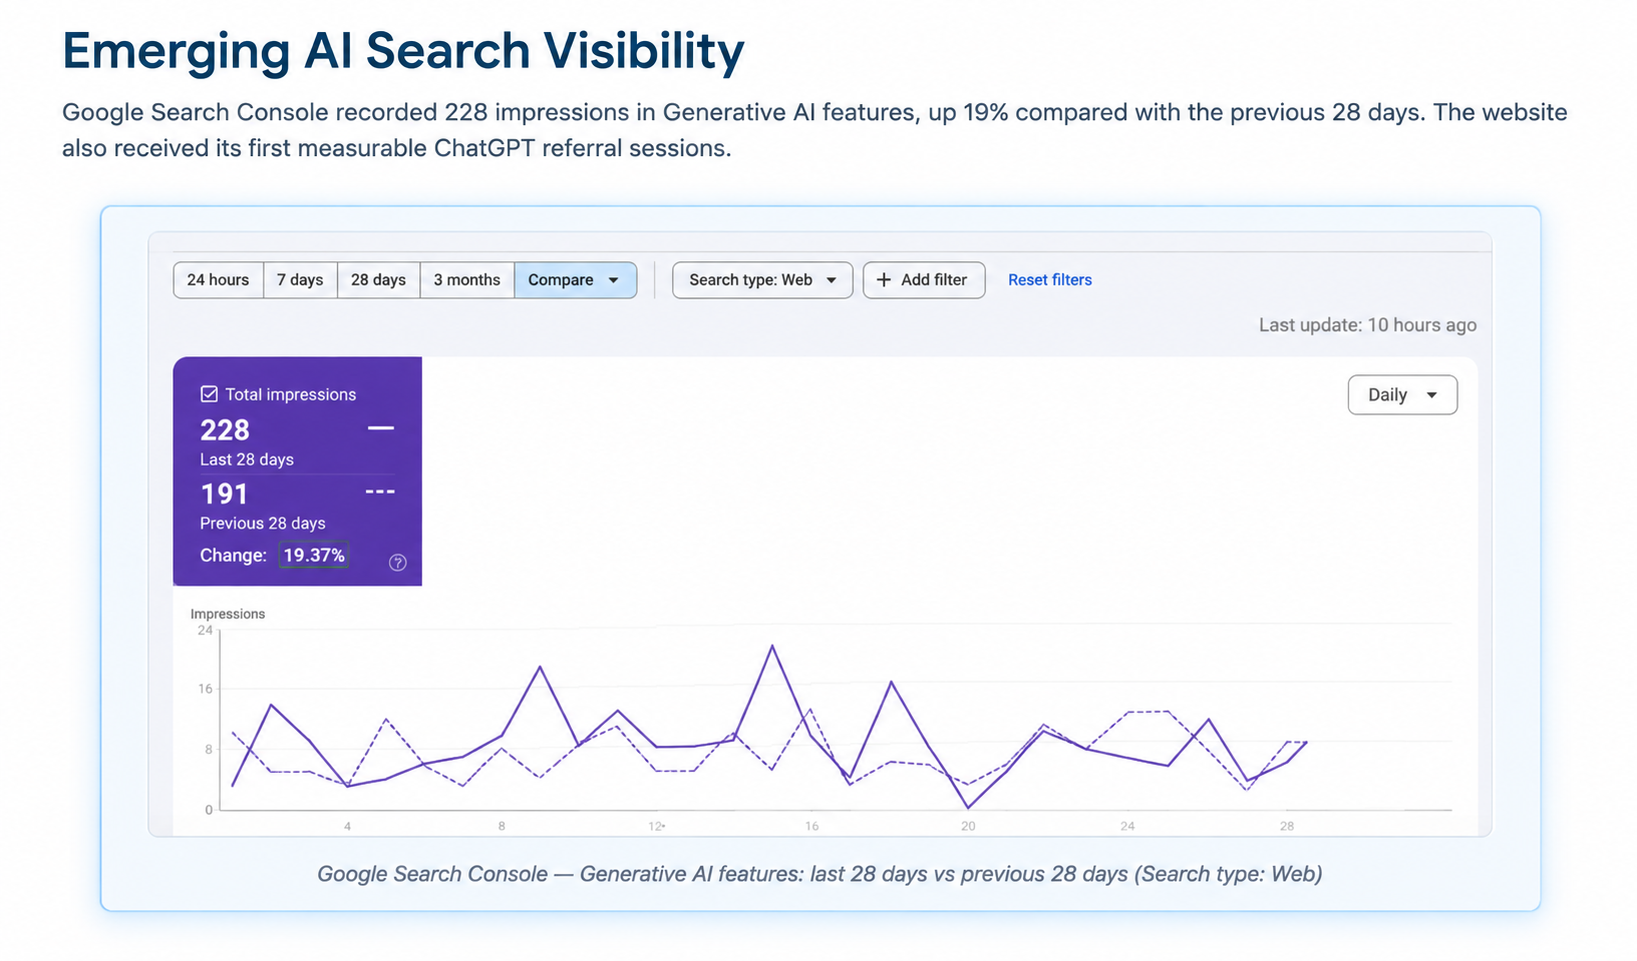Toggle the Total impressions checkbox
The height and width of the screenshot is (961, 1637).
tap(209, 394)
